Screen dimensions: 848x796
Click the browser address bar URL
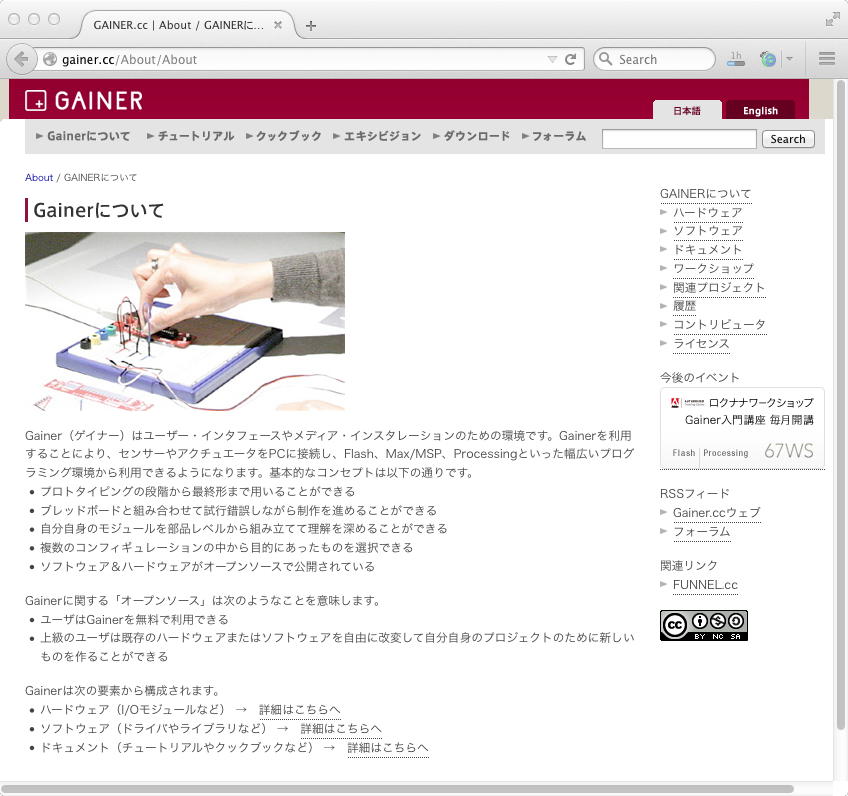coord(129,59)
